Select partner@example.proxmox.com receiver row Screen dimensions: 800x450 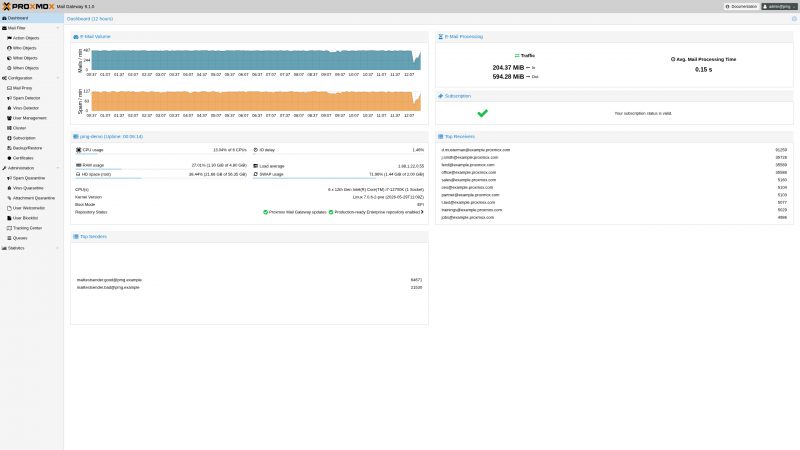[614, 195]
